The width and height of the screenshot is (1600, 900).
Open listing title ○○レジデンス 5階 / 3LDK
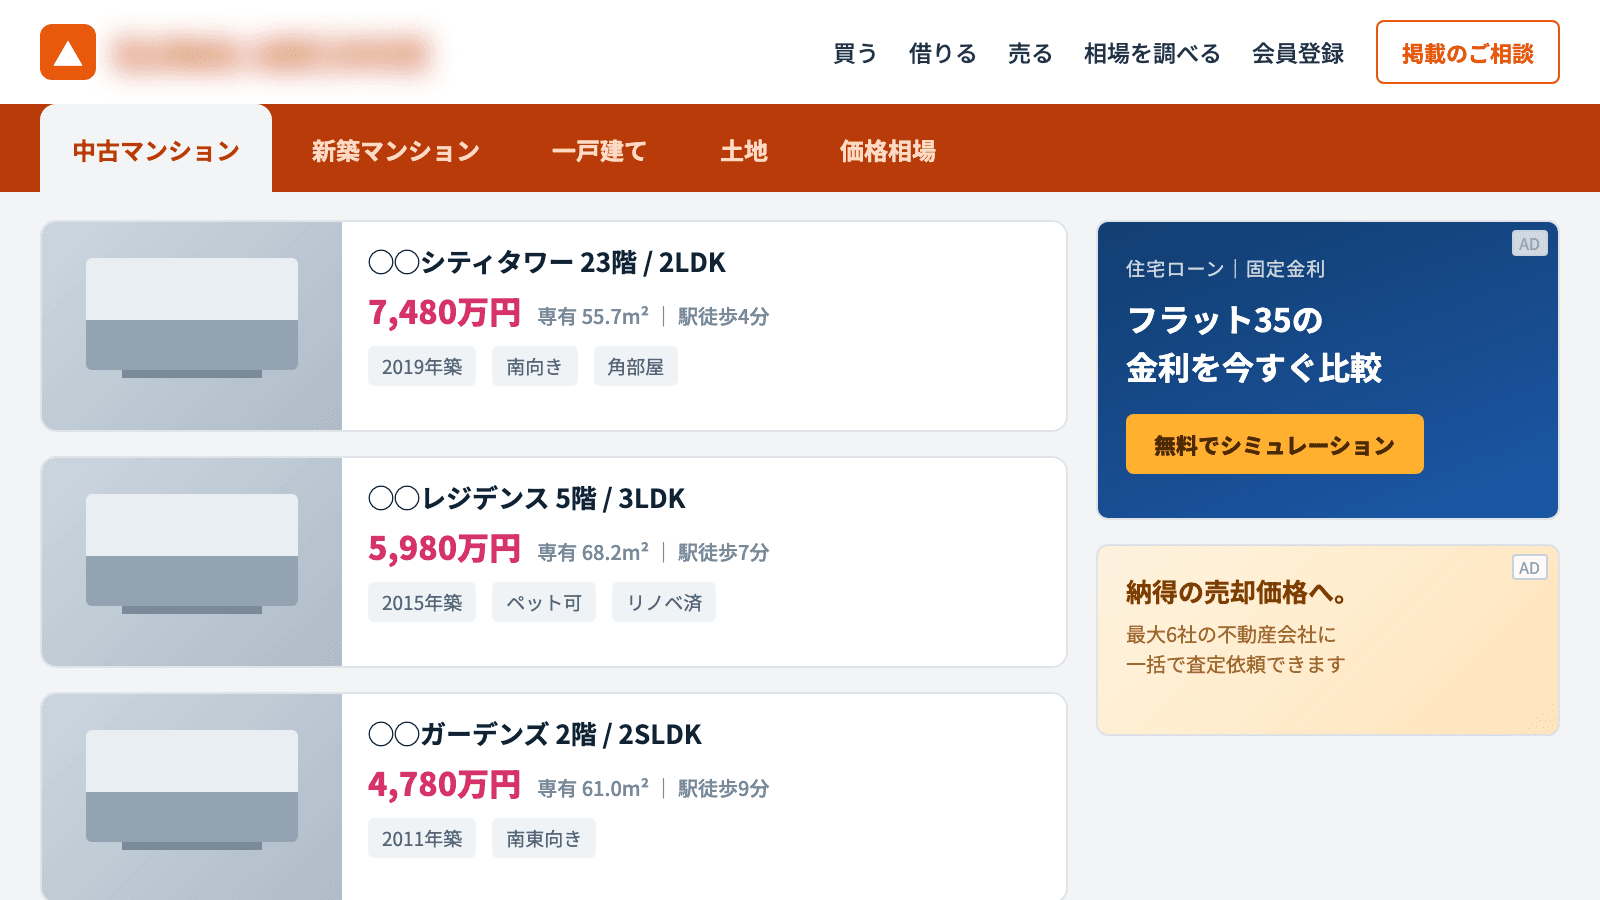pyautogui.click(x=527, y=498)
